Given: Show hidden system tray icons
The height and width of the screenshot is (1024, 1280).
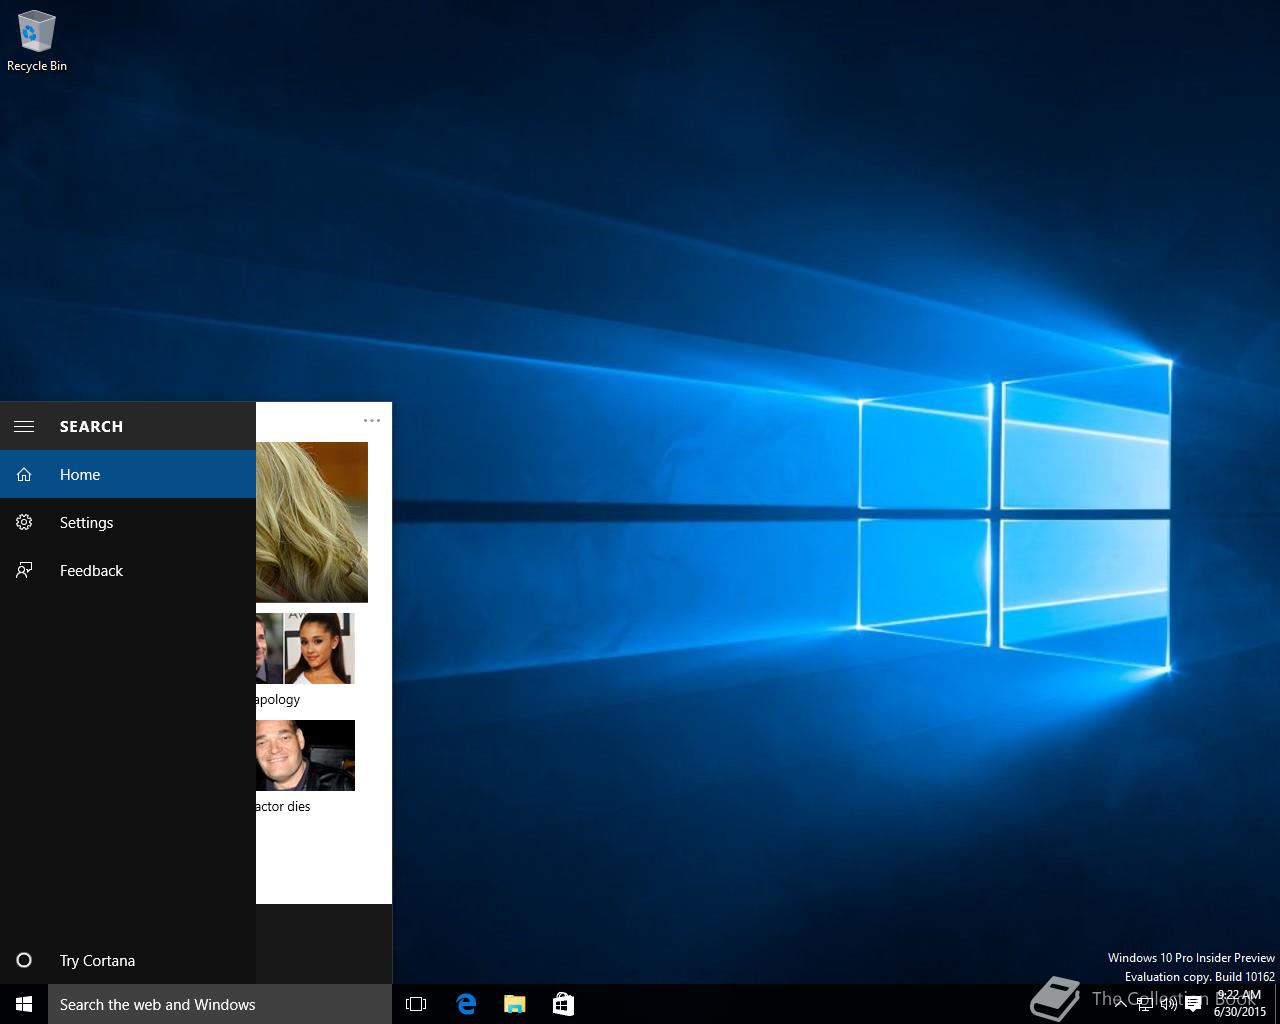Looking at the screenshot, I should [x=1121, y=1004].
